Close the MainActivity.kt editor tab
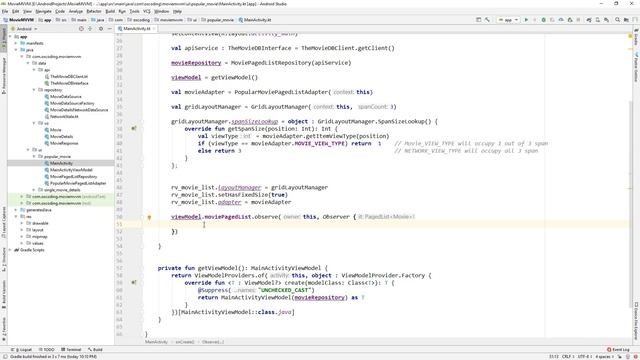 154,29
